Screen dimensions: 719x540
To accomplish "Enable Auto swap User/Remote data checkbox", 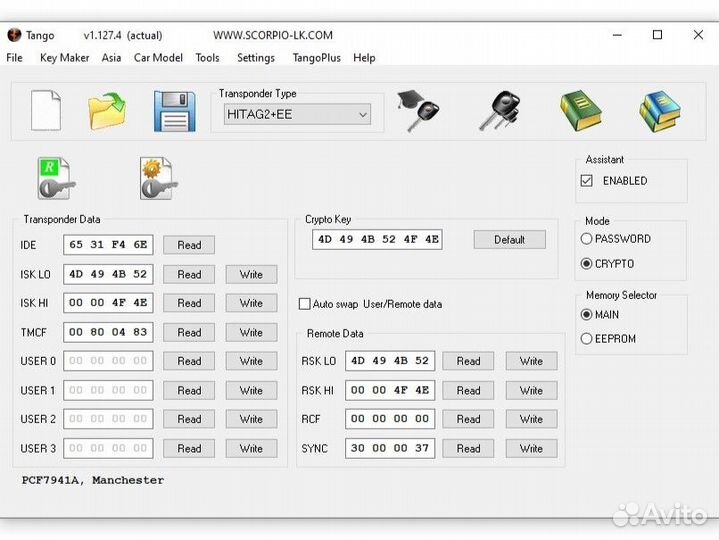I will click(305, 304).
